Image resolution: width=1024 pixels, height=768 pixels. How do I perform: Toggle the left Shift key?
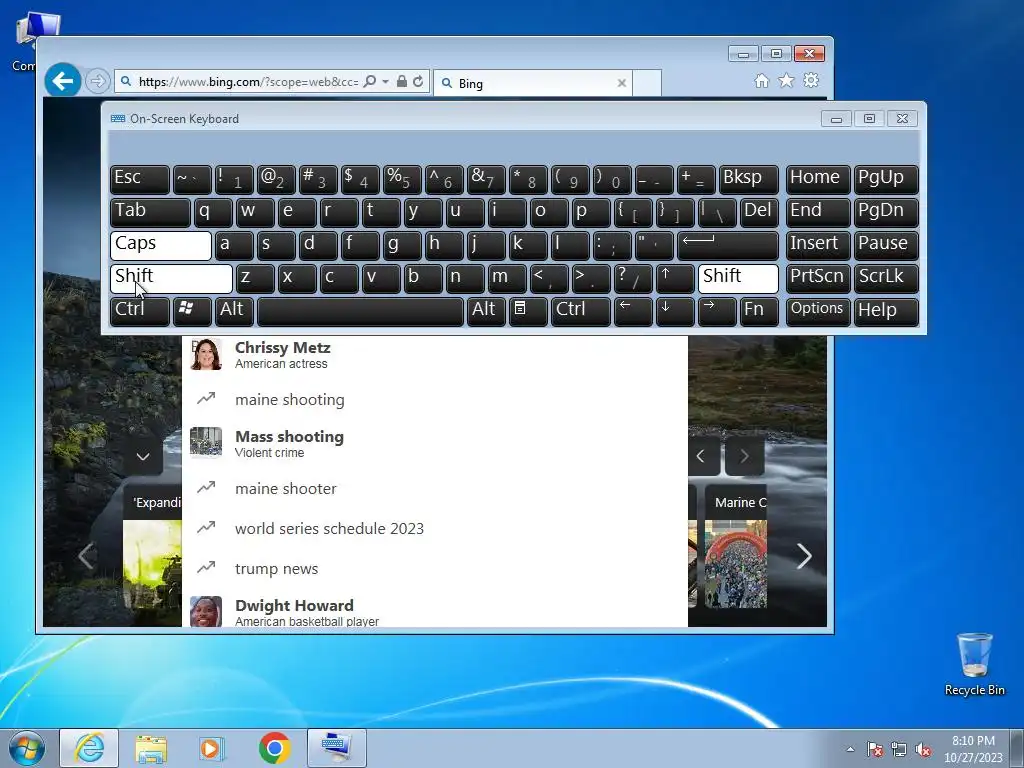171,279
